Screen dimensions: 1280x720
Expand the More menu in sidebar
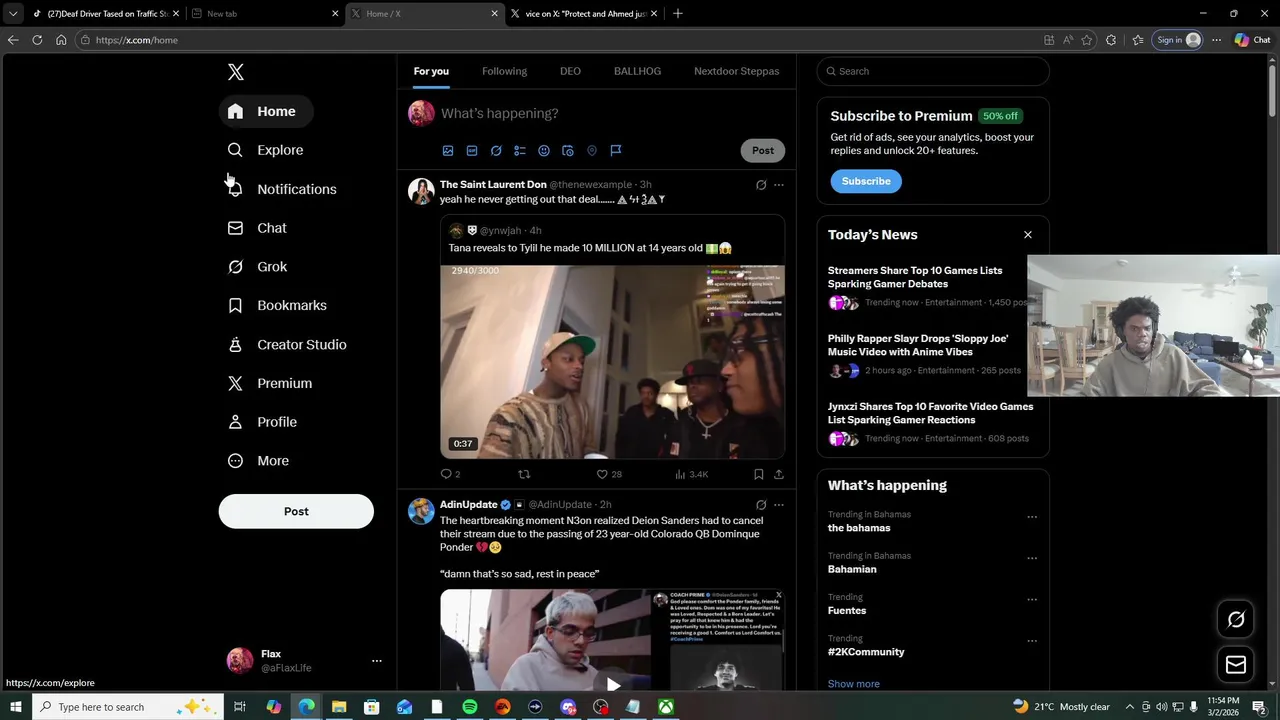point(258,461)
